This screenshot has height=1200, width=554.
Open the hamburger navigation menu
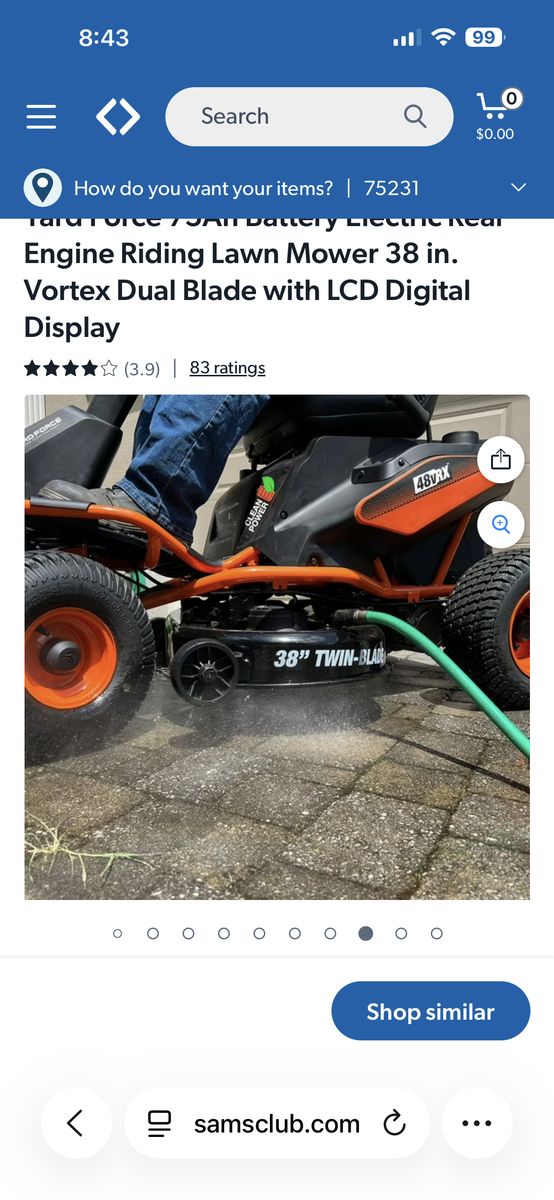point(41,117)
